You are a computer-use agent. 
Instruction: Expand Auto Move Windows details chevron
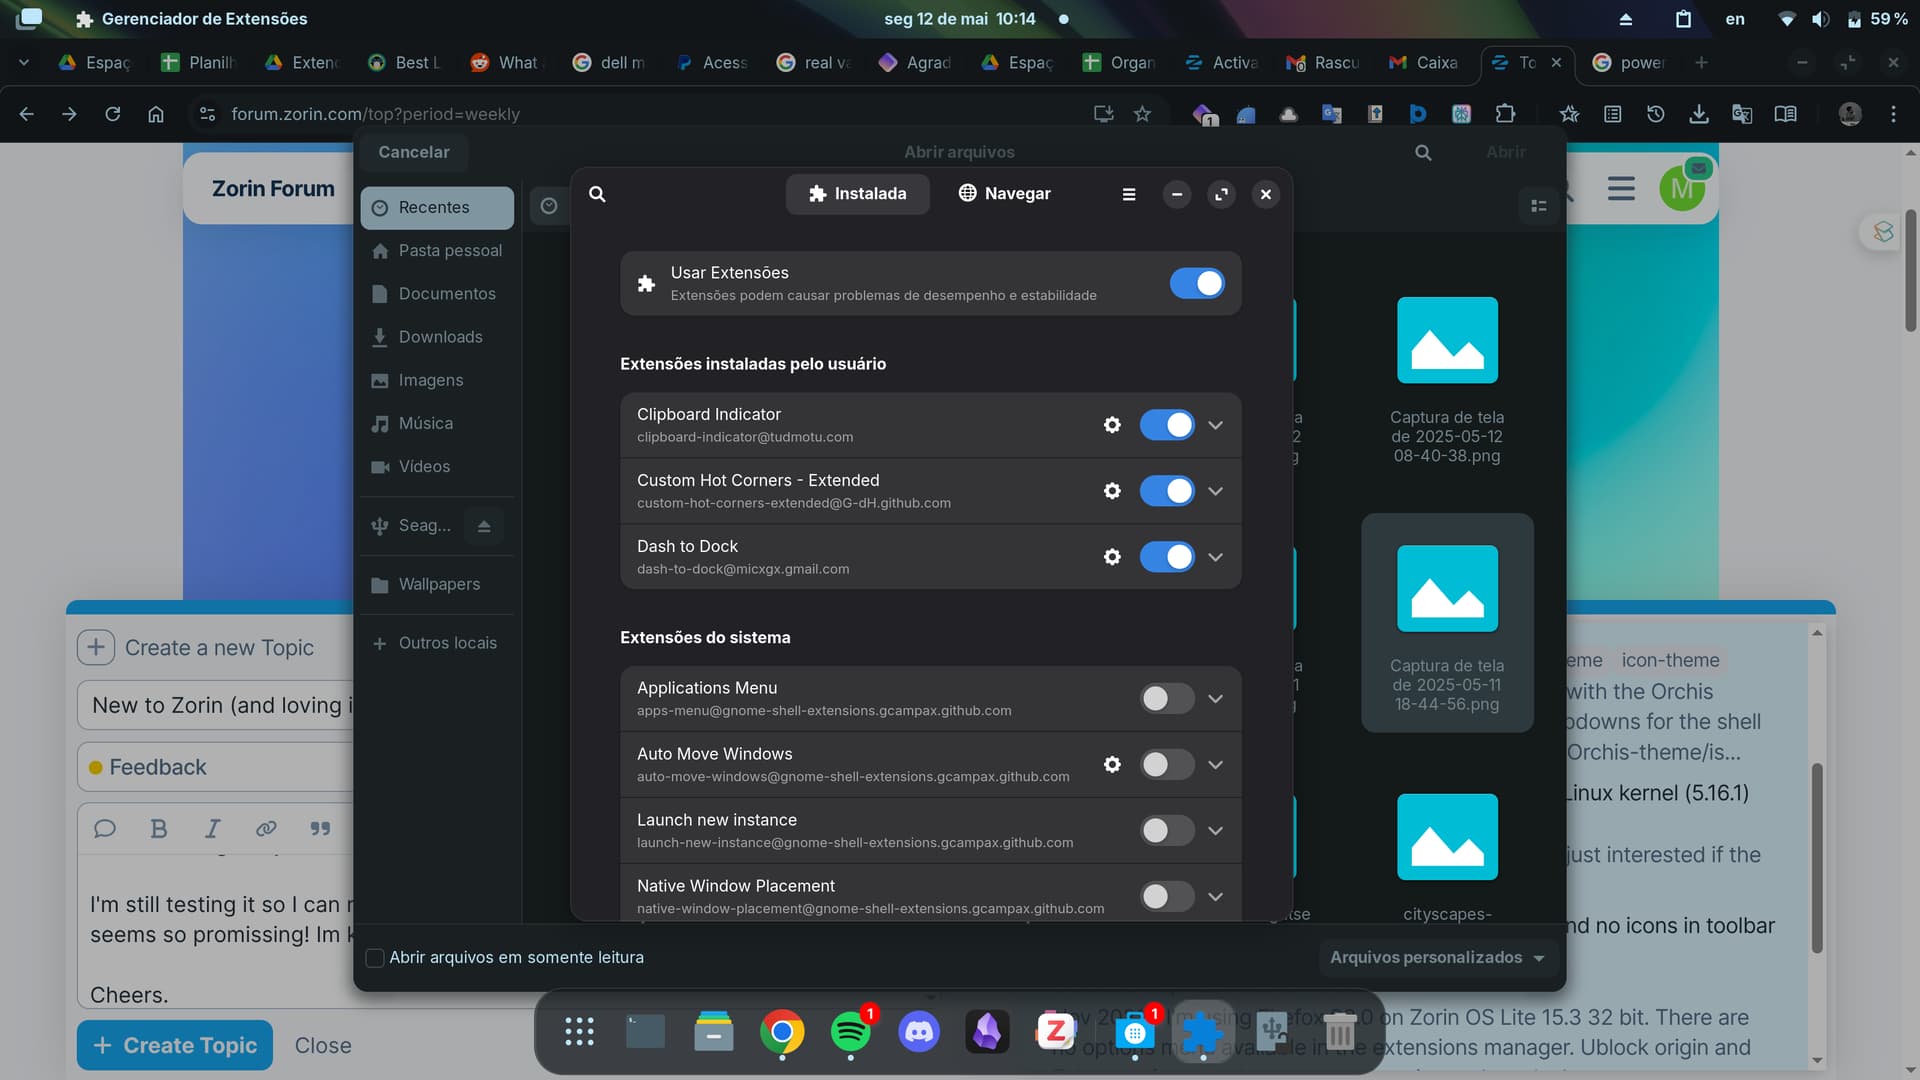[x=1215, y=765]
